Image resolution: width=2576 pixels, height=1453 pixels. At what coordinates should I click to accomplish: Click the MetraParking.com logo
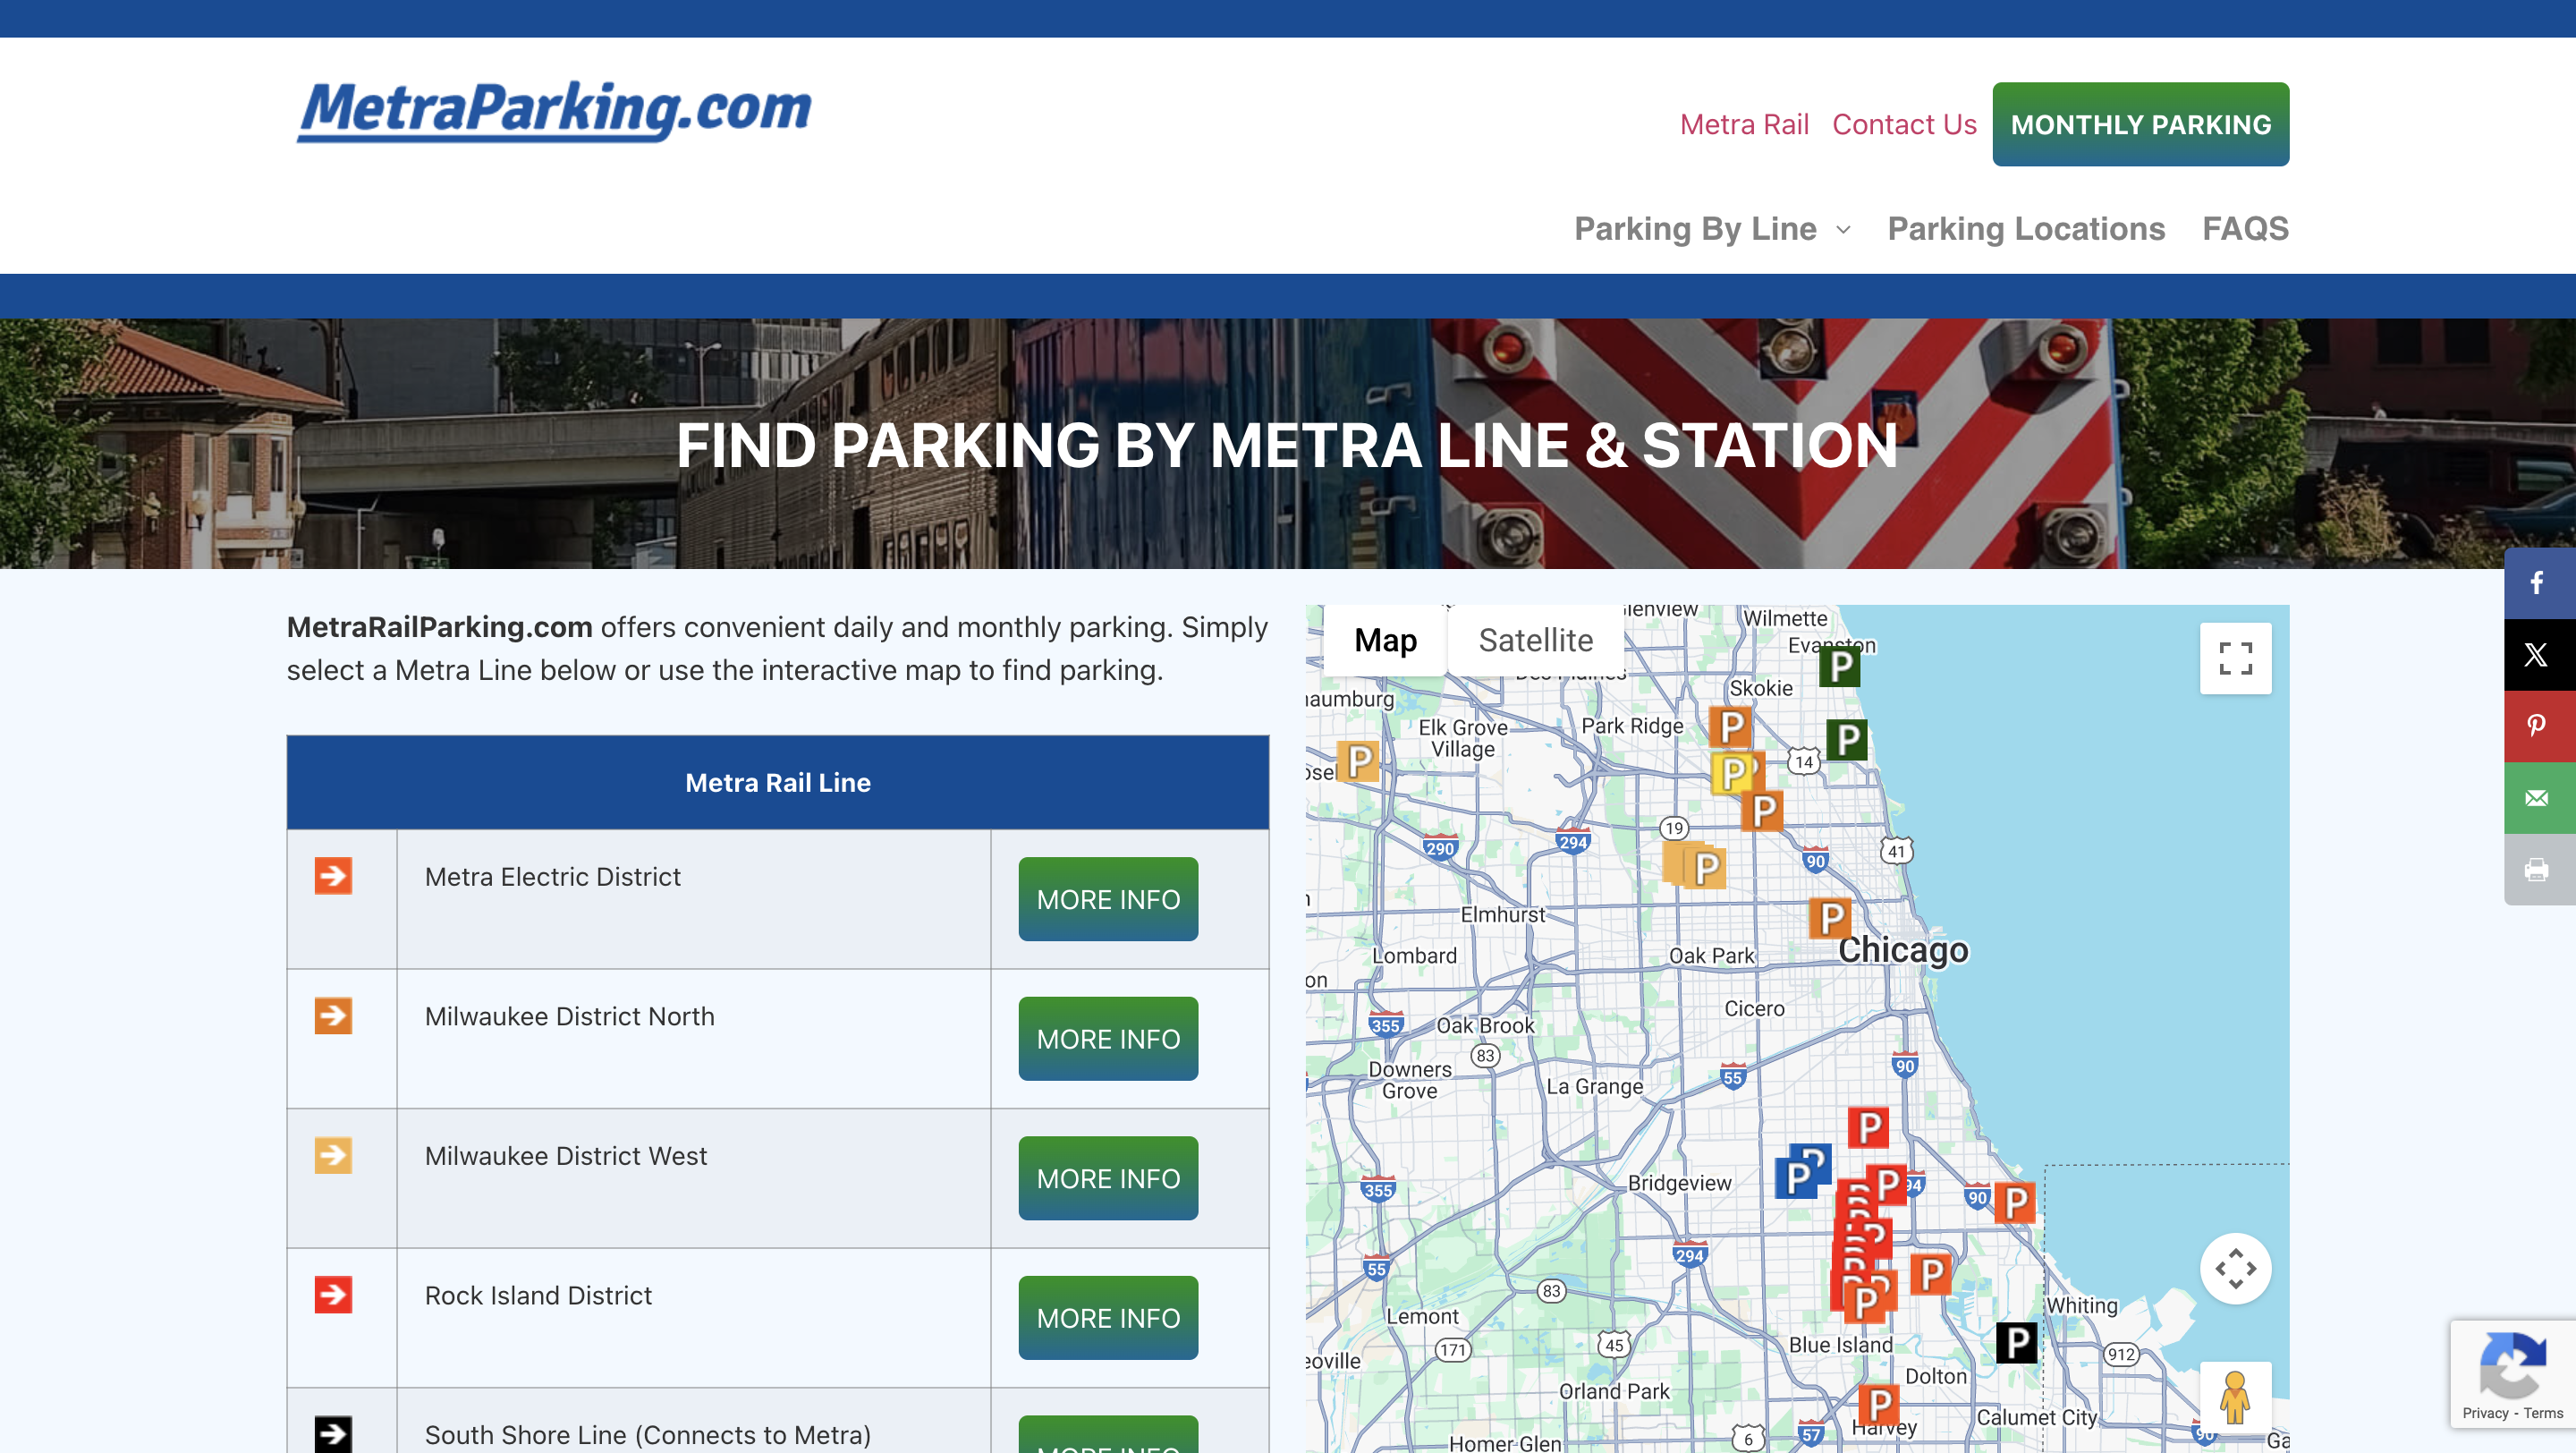(x=555, y=110)
